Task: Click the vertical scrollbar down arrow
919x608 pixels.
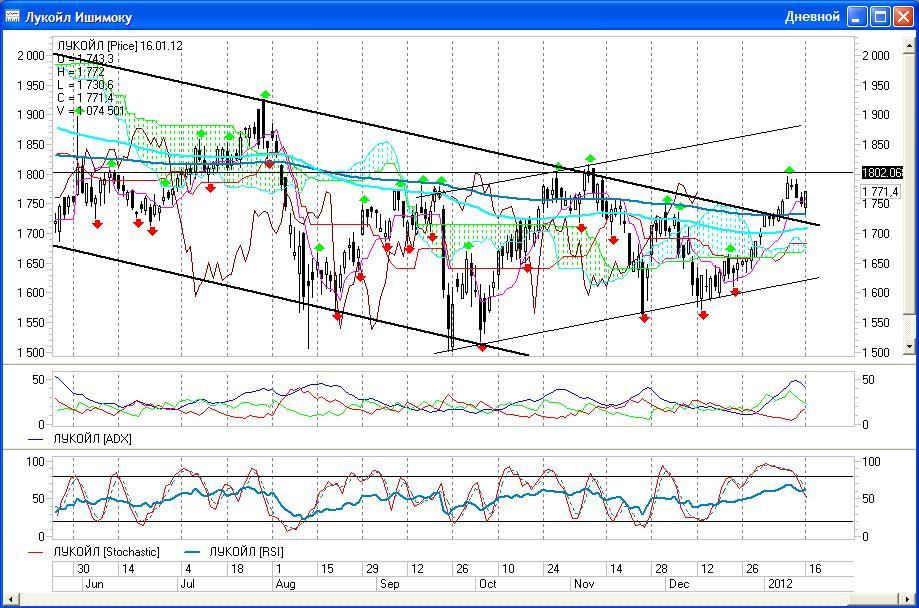Action: click(x=910, y=346)
